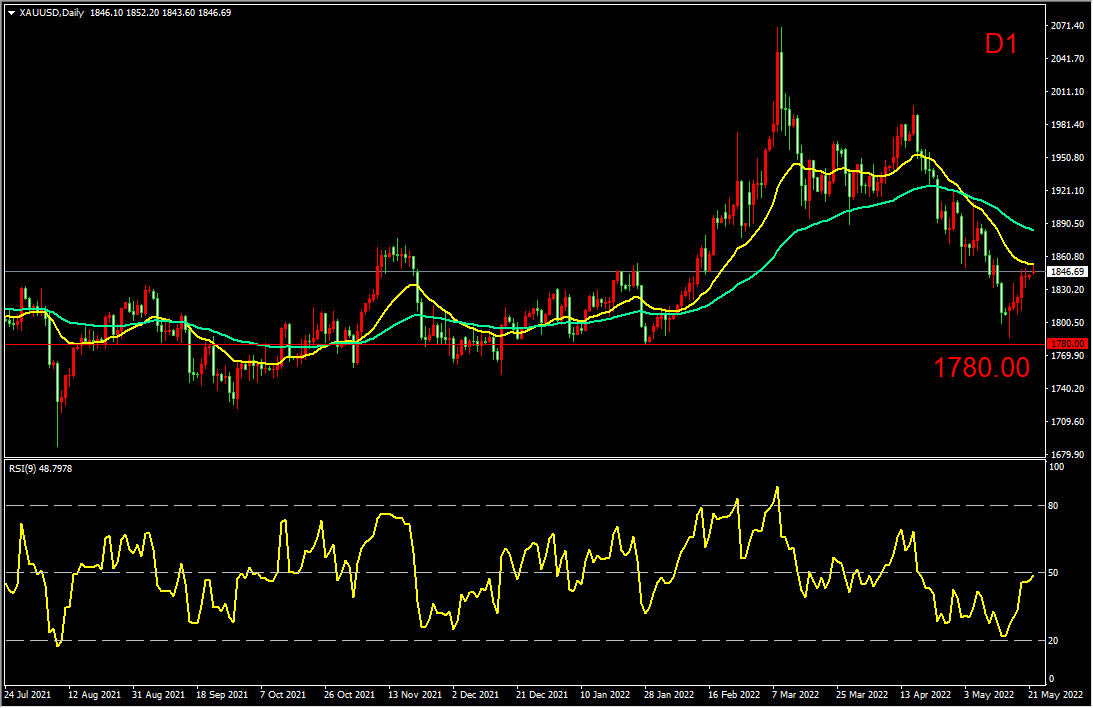
Task: Click the 21 May 2022 date marker
Action: pos(1055,695)
